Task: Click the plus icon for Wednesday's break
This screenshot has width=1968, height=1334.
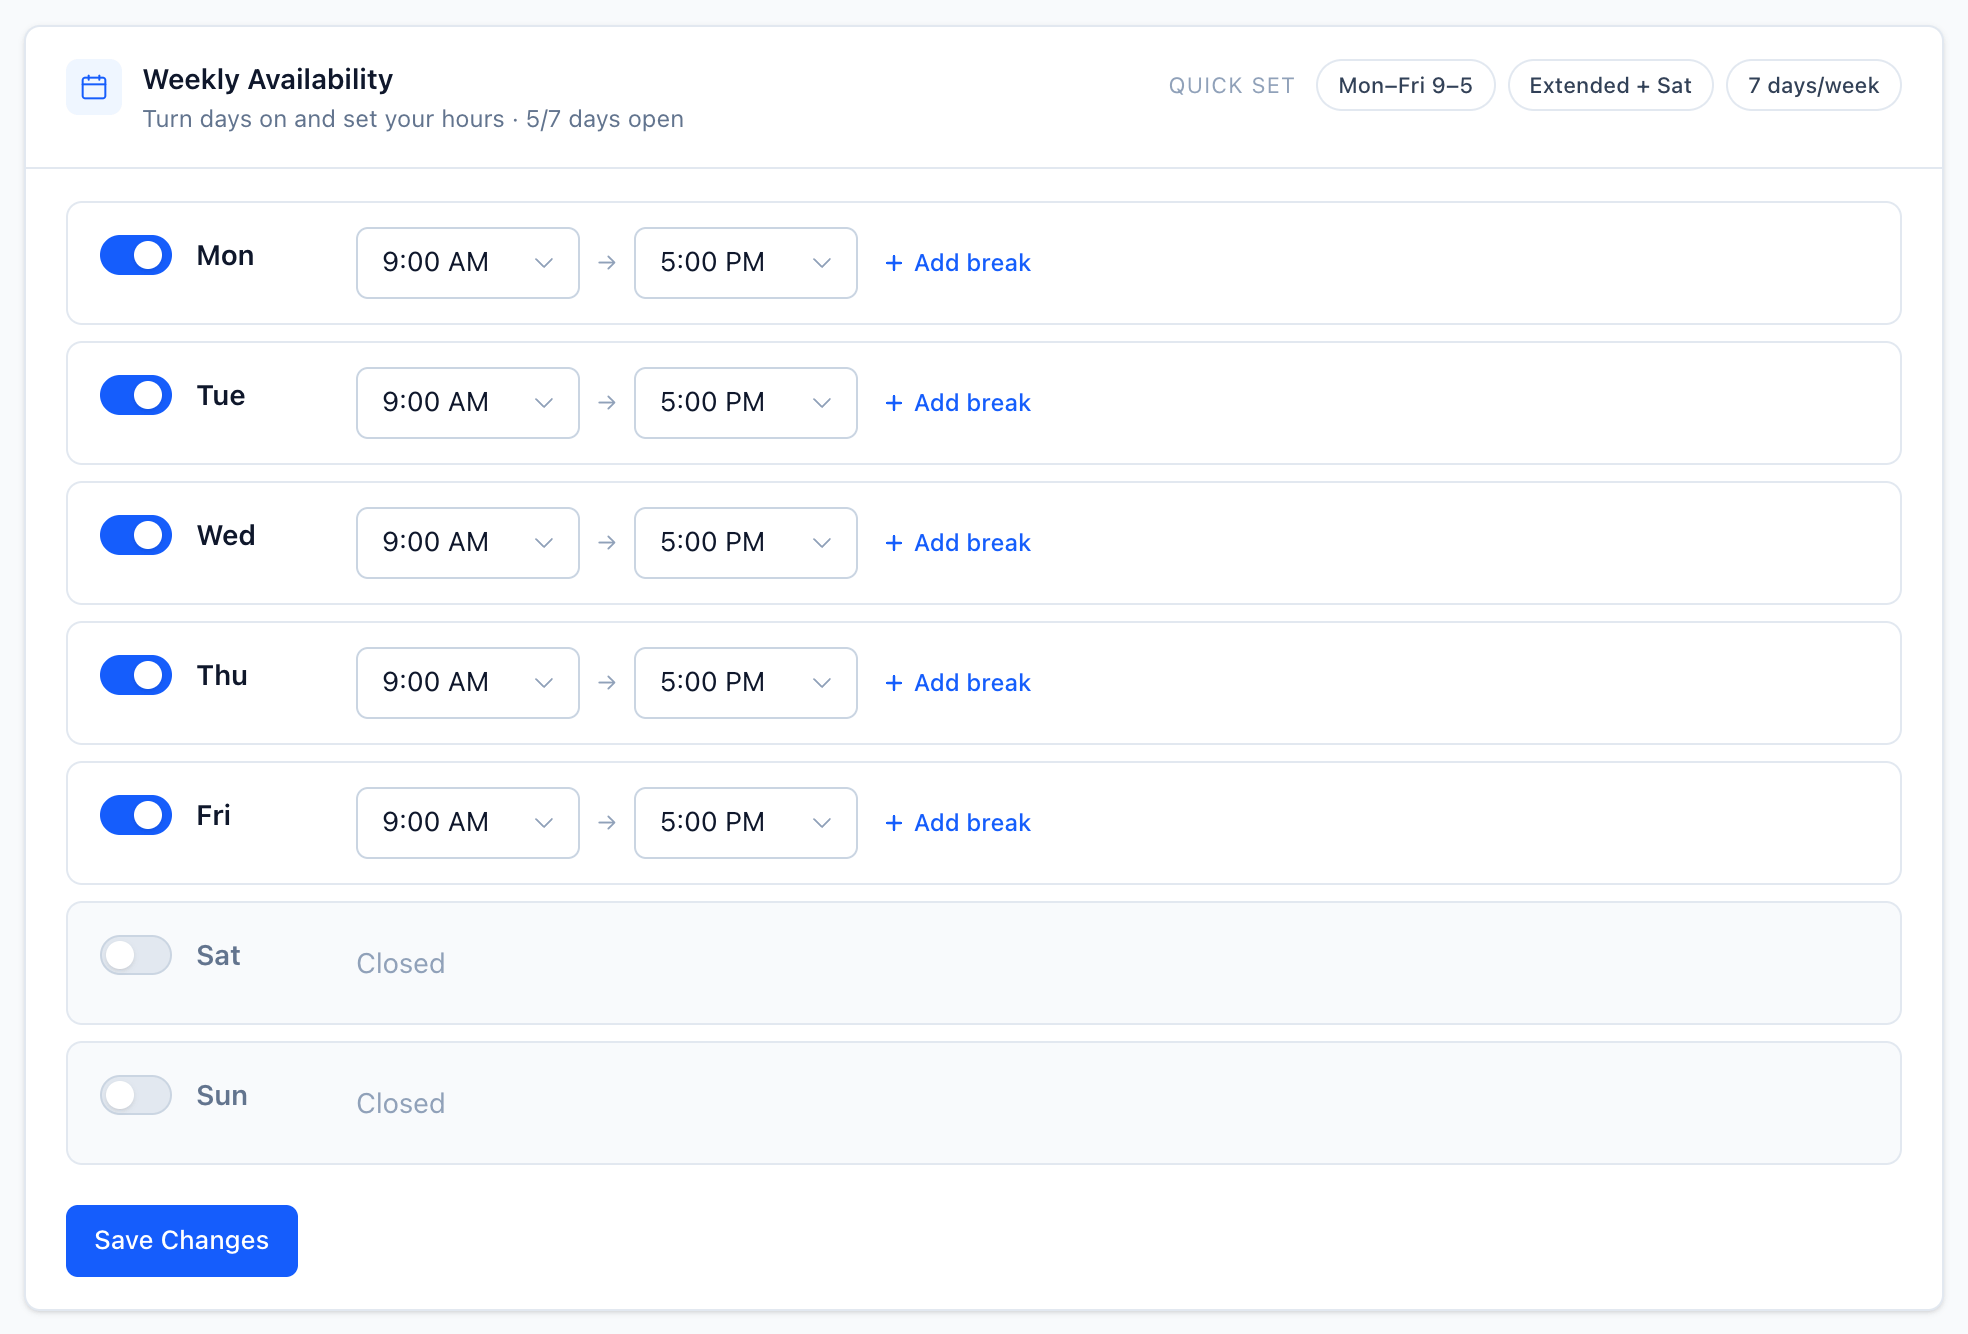Action: (x=894, y=543)
